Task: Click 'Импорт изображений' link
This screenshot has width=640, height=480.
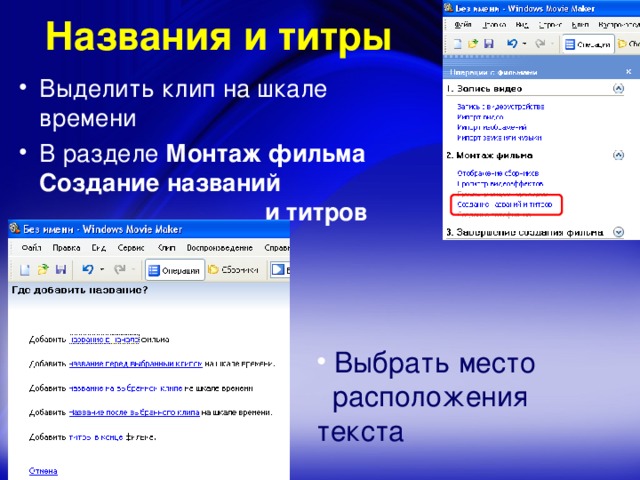Action: pyautogui.click(x=492, y=127)
